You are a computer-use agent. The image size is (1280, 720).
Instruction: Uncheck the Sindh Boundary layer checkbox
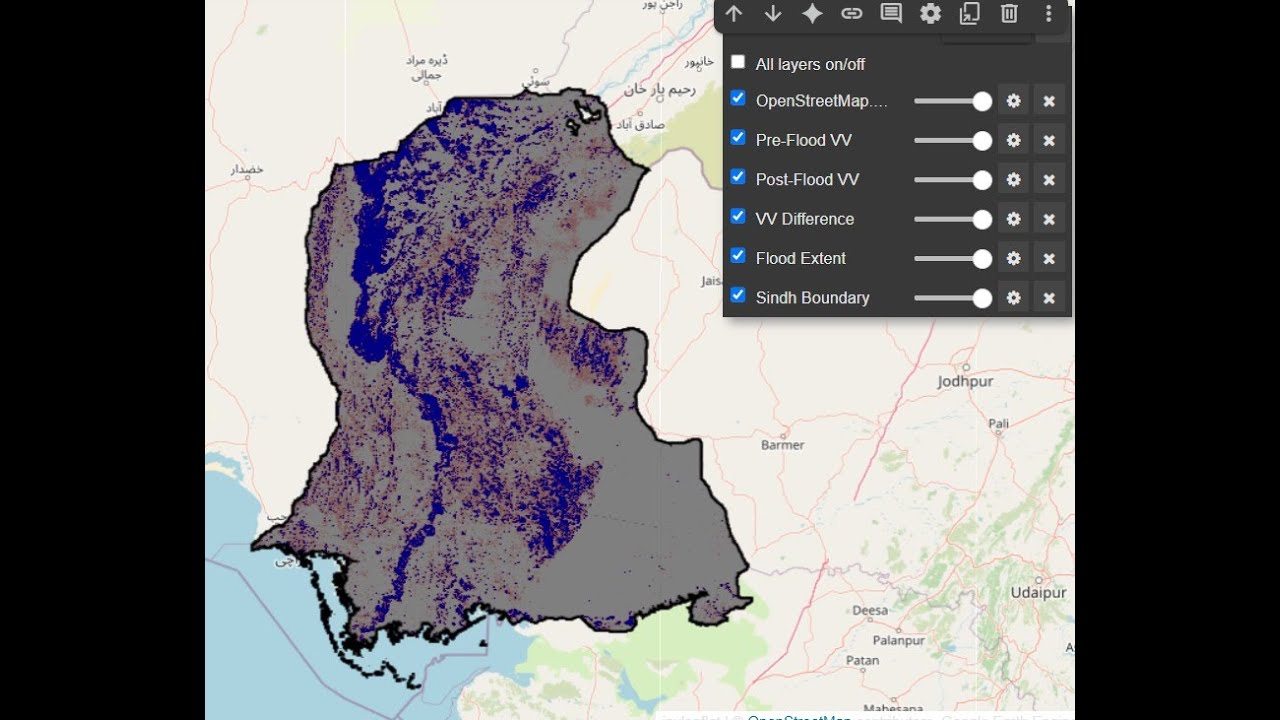[738, 295]
